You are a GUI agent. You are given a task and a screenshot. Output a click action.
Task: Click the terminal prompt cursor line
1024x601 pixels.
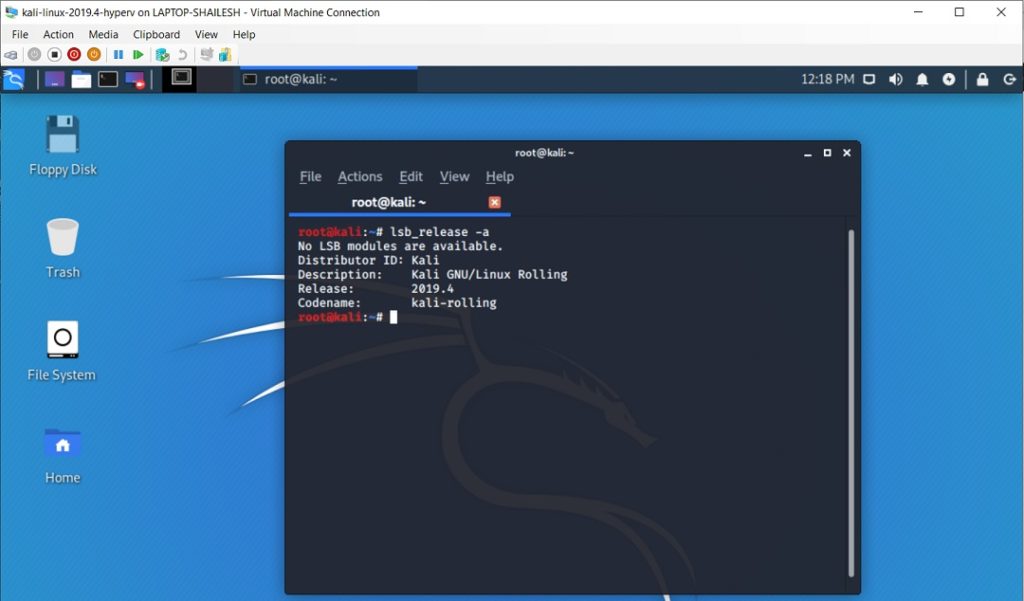347,317
